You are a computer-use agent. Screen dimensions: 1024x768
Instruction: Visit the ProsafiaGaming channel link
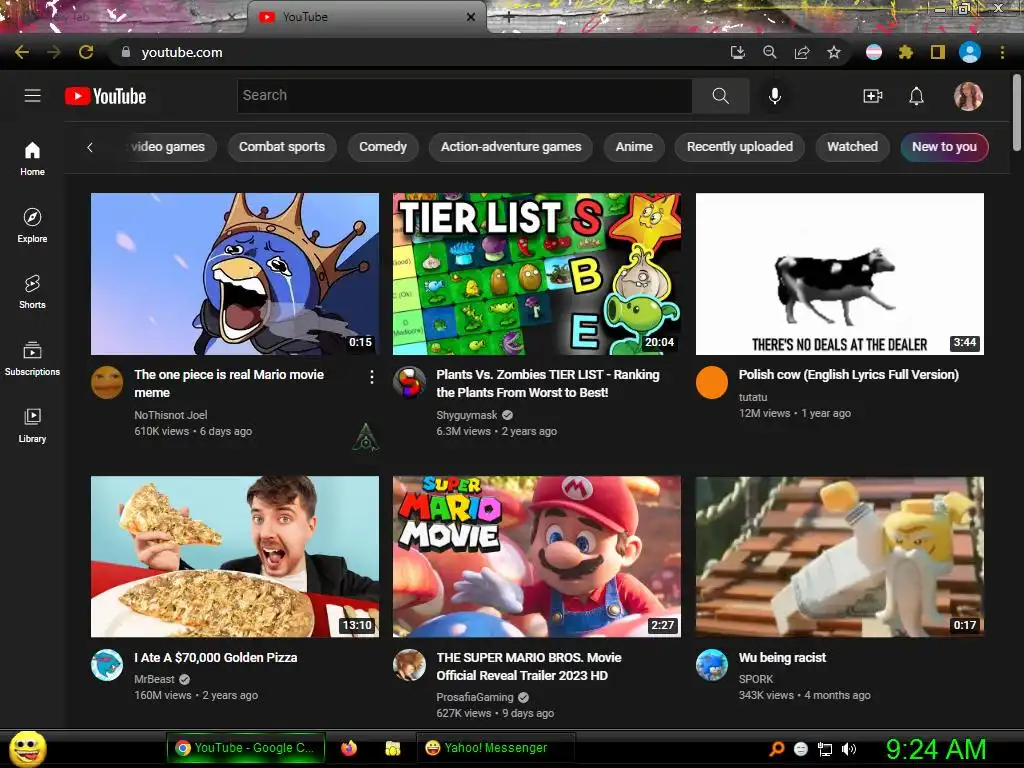click(x=475, y=697)
